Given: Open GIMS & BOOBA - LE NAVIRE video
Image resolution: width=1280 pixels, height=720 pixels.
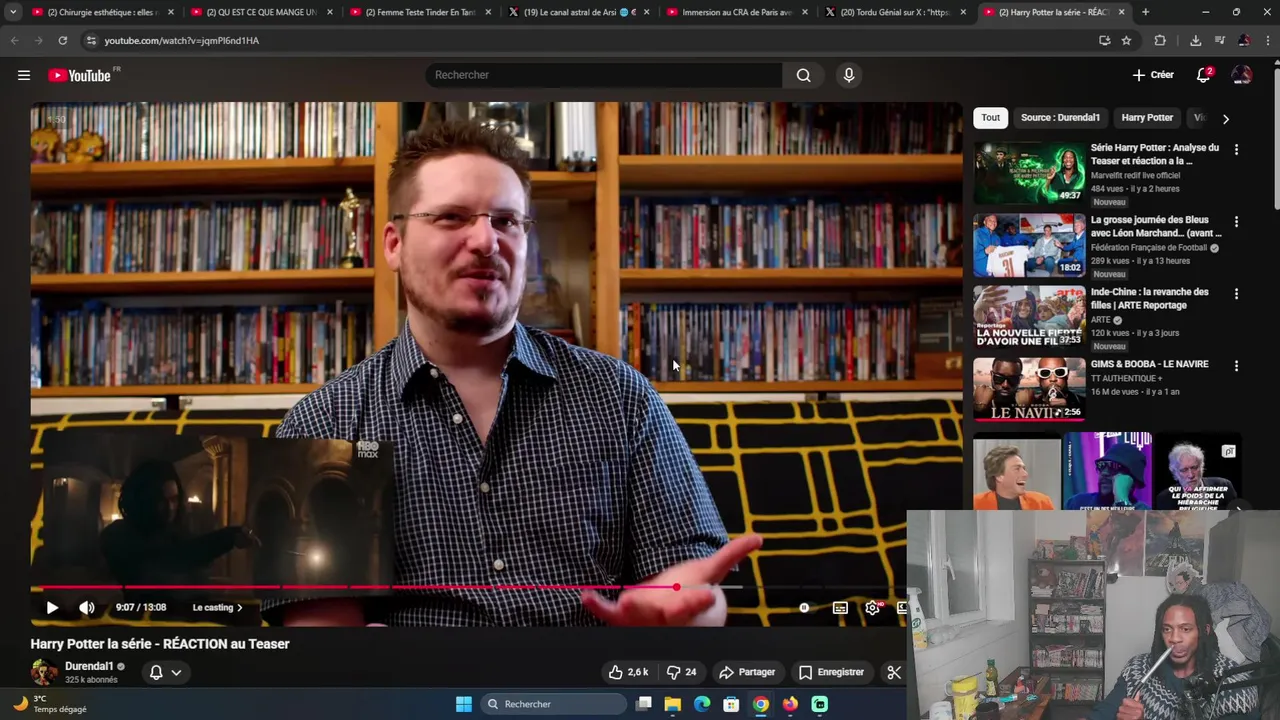Looking at the screenshot, I should 1150,364.
